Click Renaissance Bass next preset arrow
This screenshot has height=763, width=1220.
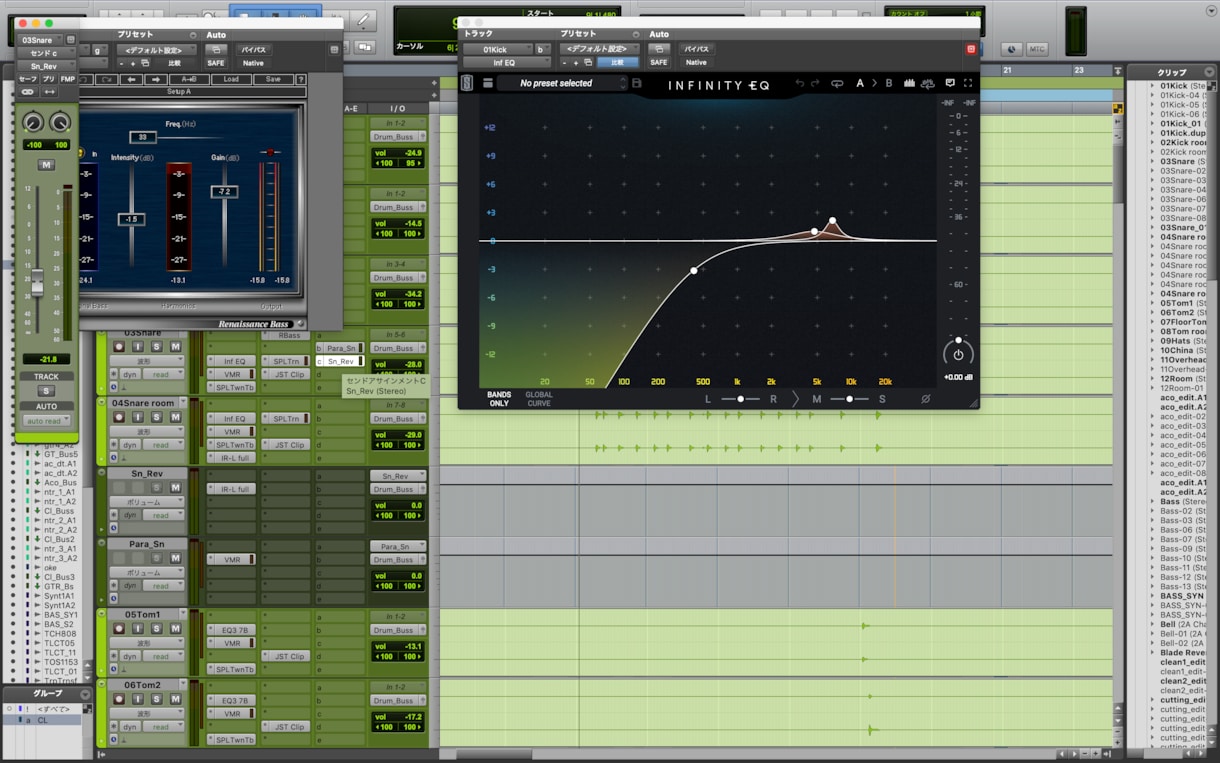tap(156, 79)
